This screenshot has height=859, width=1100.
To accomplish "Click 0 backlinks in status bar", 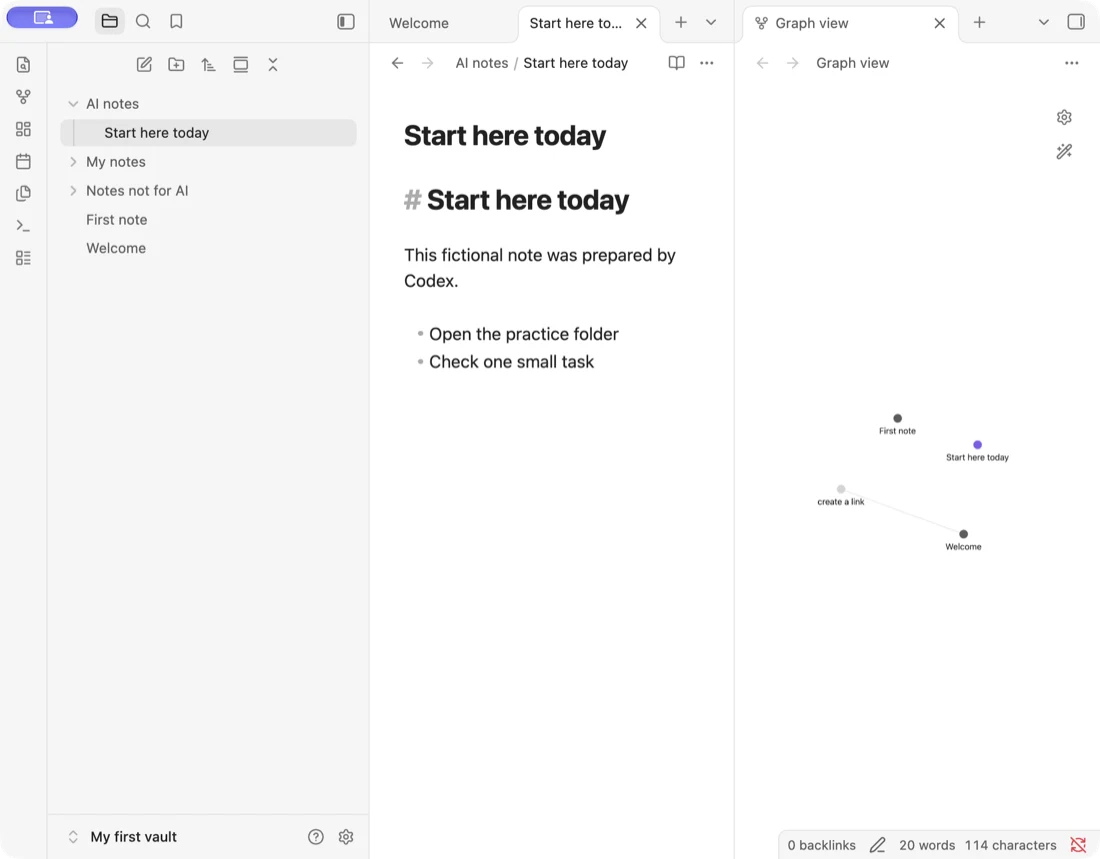I will (821, 845).
